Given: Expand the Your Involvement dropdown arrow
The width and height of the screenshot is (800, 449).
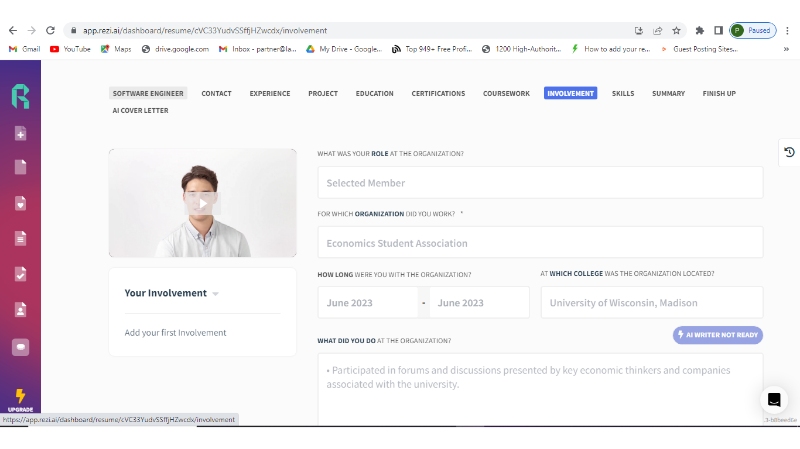Looking at the screenshot, I should tap(215, 294).
